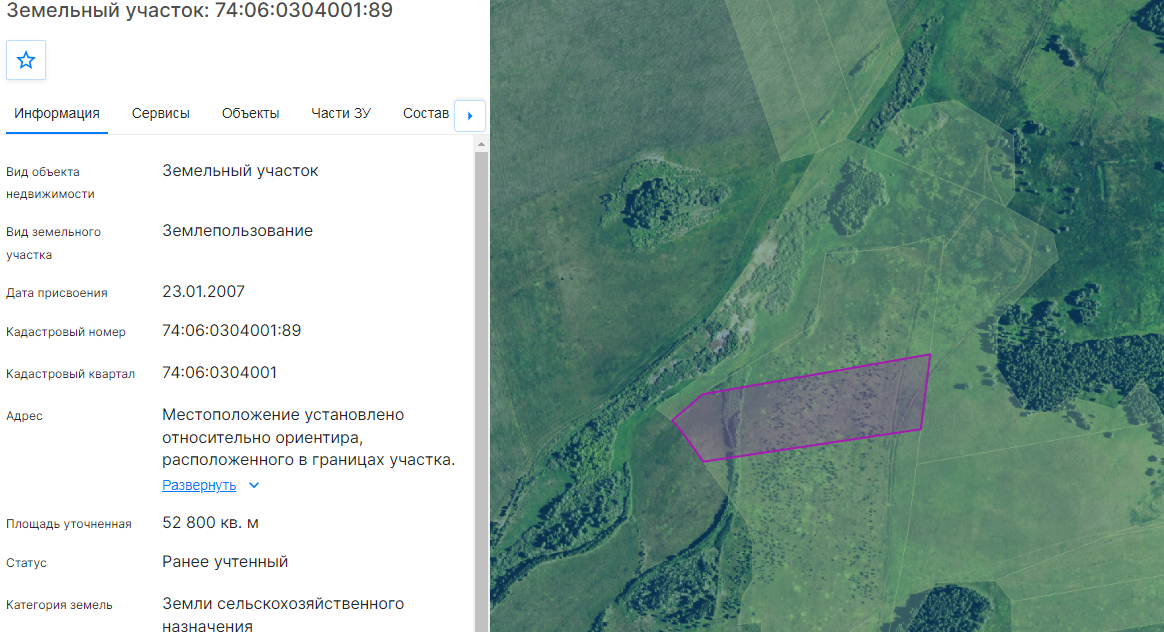Add parcel to favorites with star icon
This screenshot has height=632, width=1164.
[26, 60]
